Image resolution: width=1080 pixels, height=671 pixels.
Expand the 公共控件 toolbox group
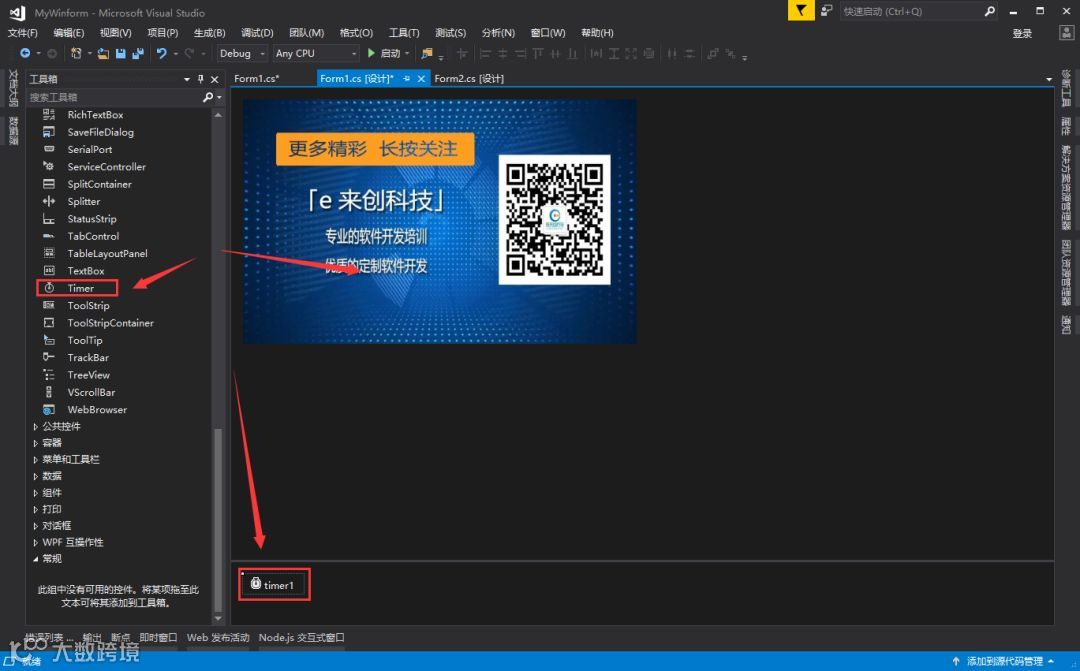35,426
